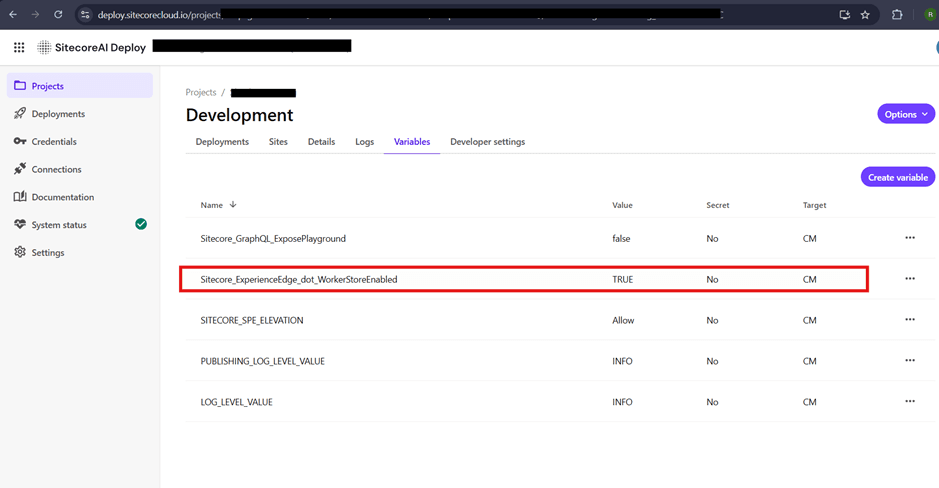Switch to the Deployments tab
Image resolution: width=939 pixels, height=488 pixels.
[x=222, y=142]
